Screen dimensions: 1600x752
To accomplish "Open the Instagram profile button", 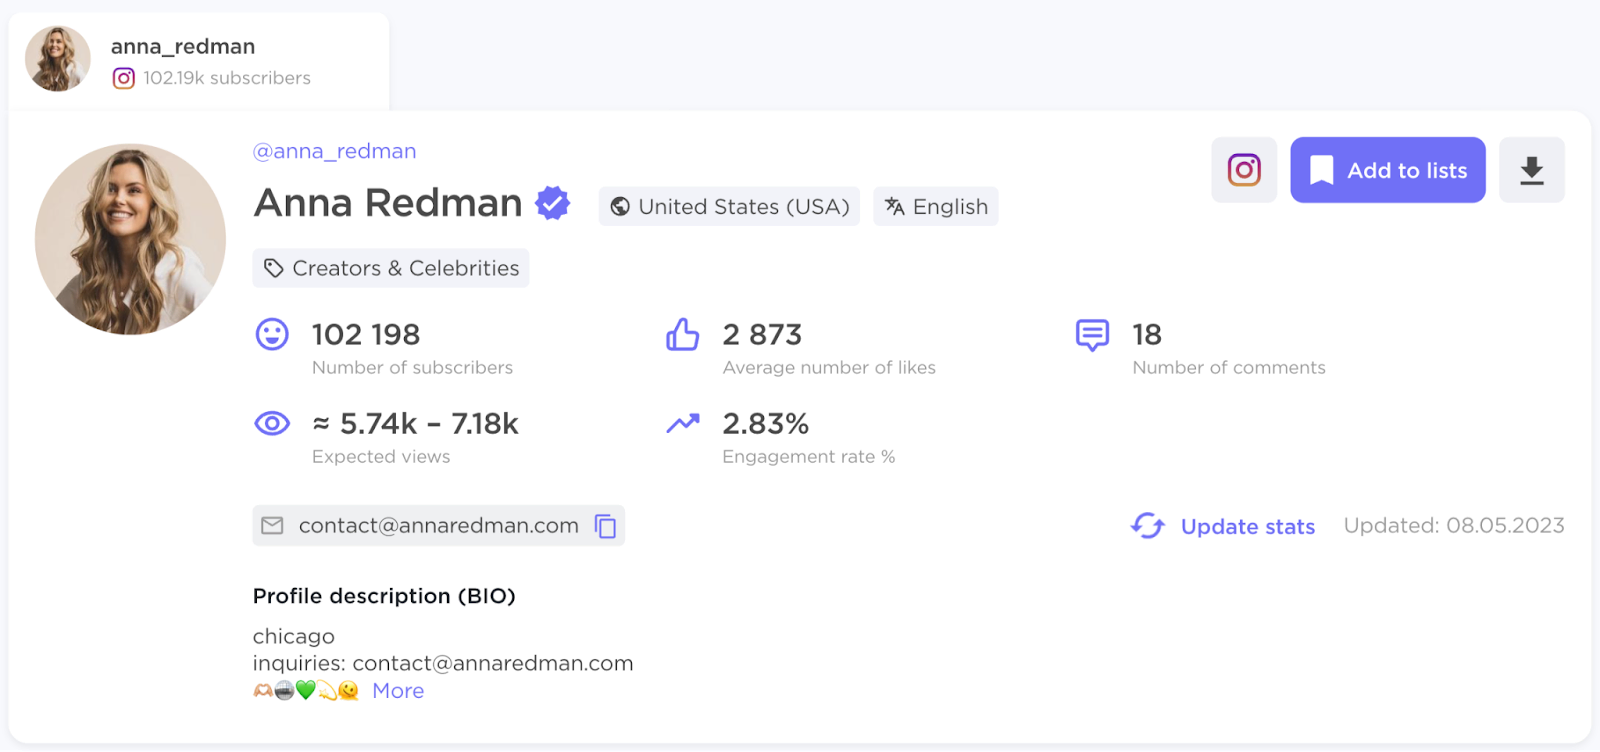I will [x=1244, y=170].
